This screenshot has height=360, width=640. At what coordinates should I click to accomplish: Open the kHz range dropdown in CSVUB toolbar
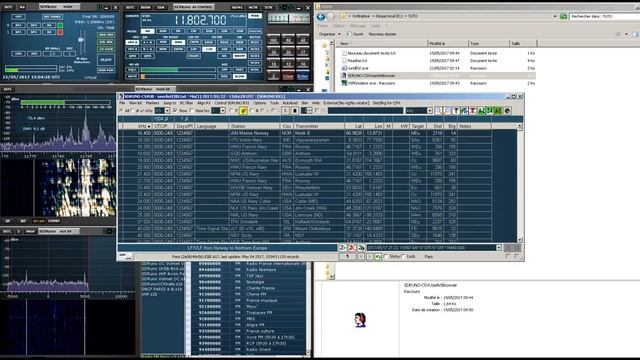tap(167, 111)
